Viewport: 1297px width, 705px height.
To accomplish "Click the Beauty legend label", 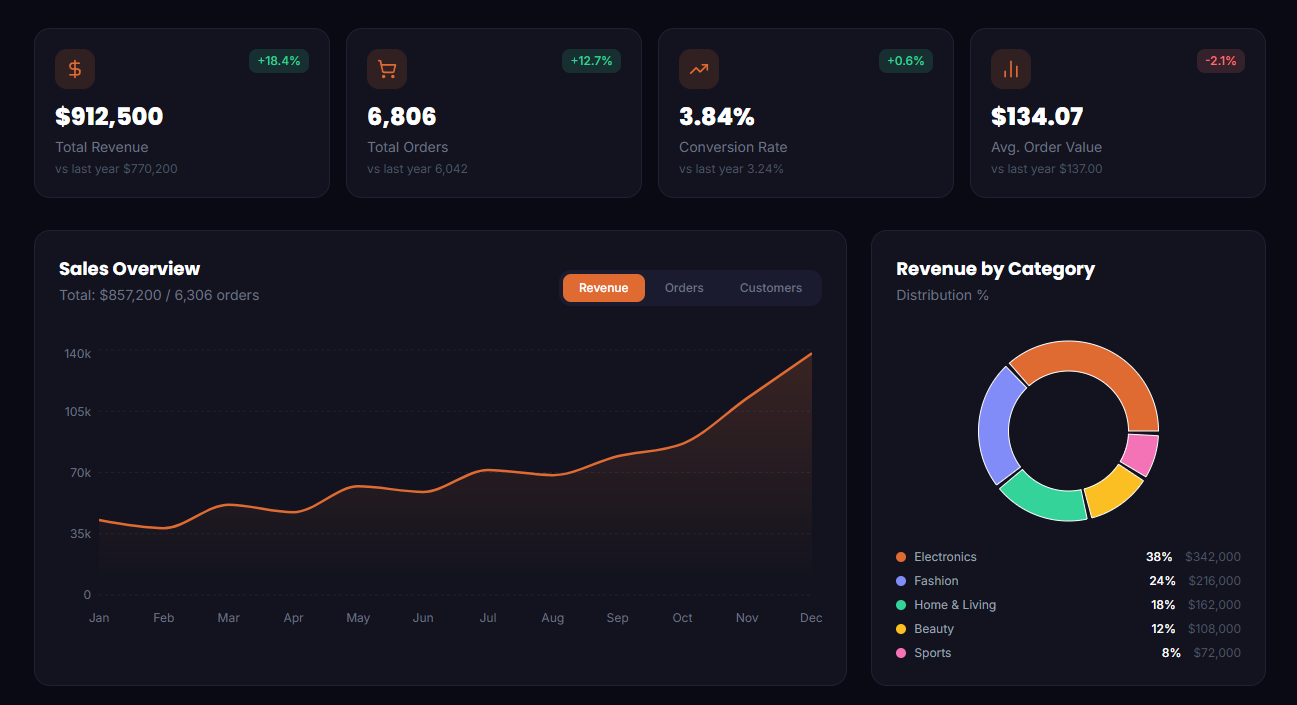I will coord(934,629).
